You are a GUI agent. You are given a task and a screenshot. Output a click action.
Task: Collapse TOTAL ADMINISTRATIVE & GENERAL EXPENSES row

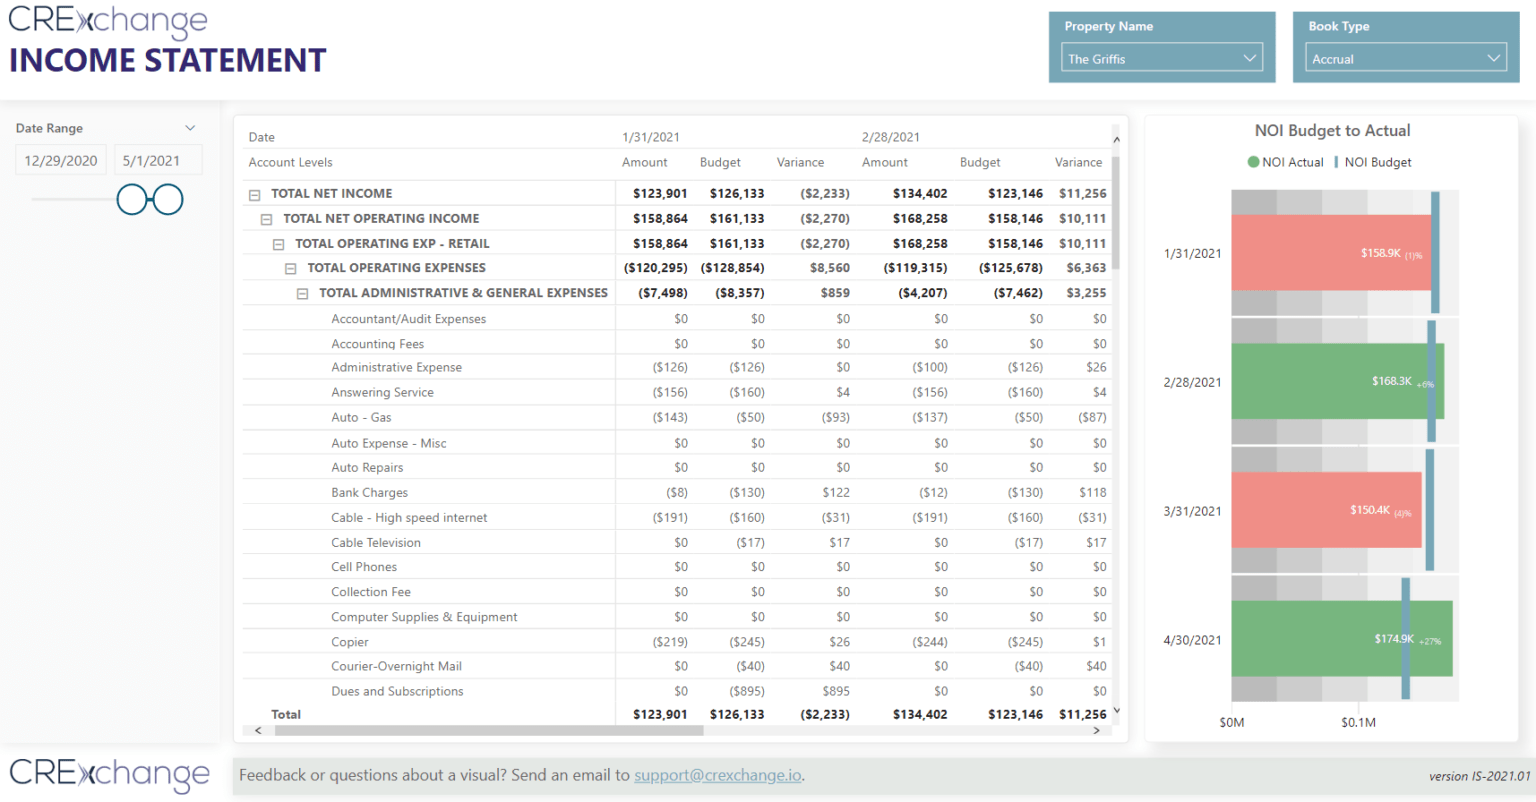point(302,292)
